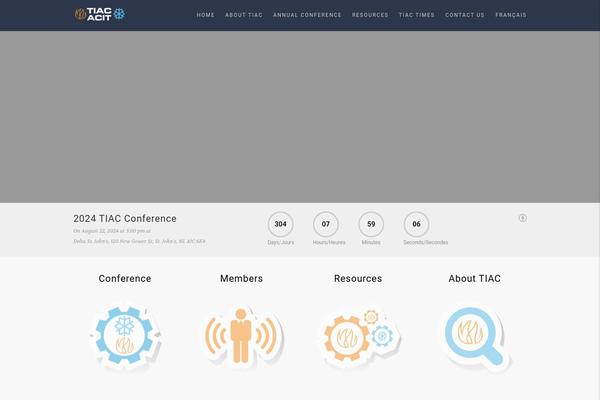
Task: Open the Conference snowflake gear icon
Action: [x=125, y=337]
